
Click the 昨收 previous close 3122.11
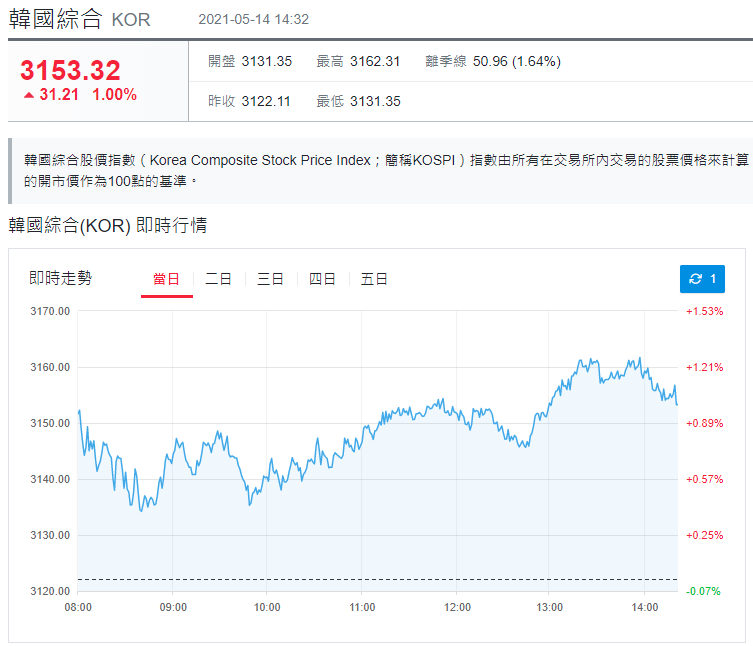coord(266,101)
